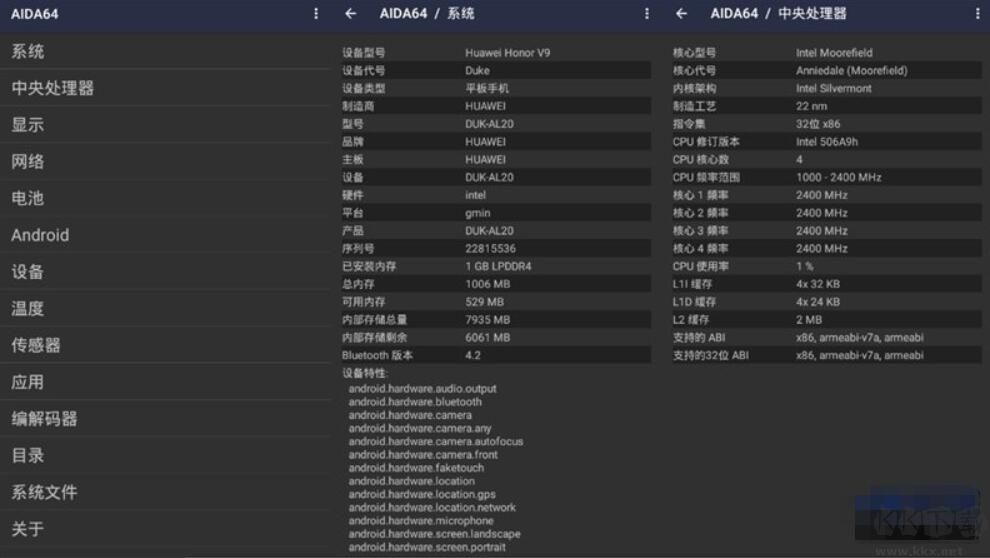Open the Android menu entry
Viewport: 990px width, 558px height.
pos(165,235)
